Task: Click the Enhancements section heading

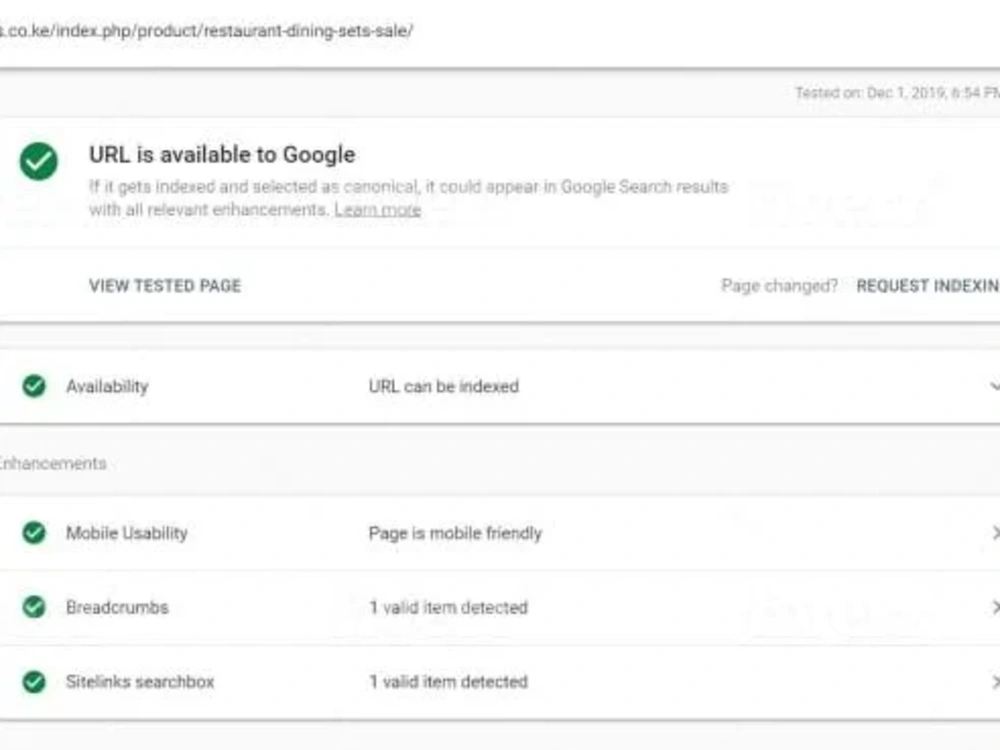Action: point(53,463)
